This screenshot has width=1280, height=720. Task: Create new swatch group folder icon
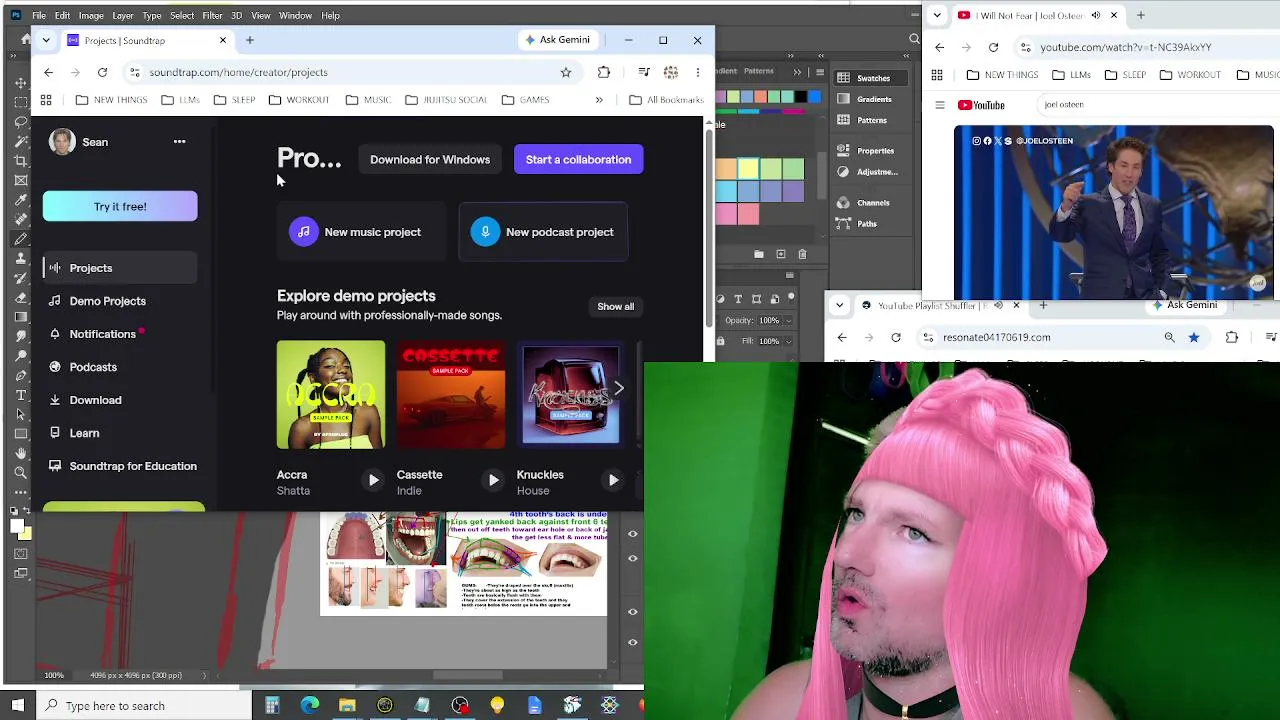[x=759, y=254]
